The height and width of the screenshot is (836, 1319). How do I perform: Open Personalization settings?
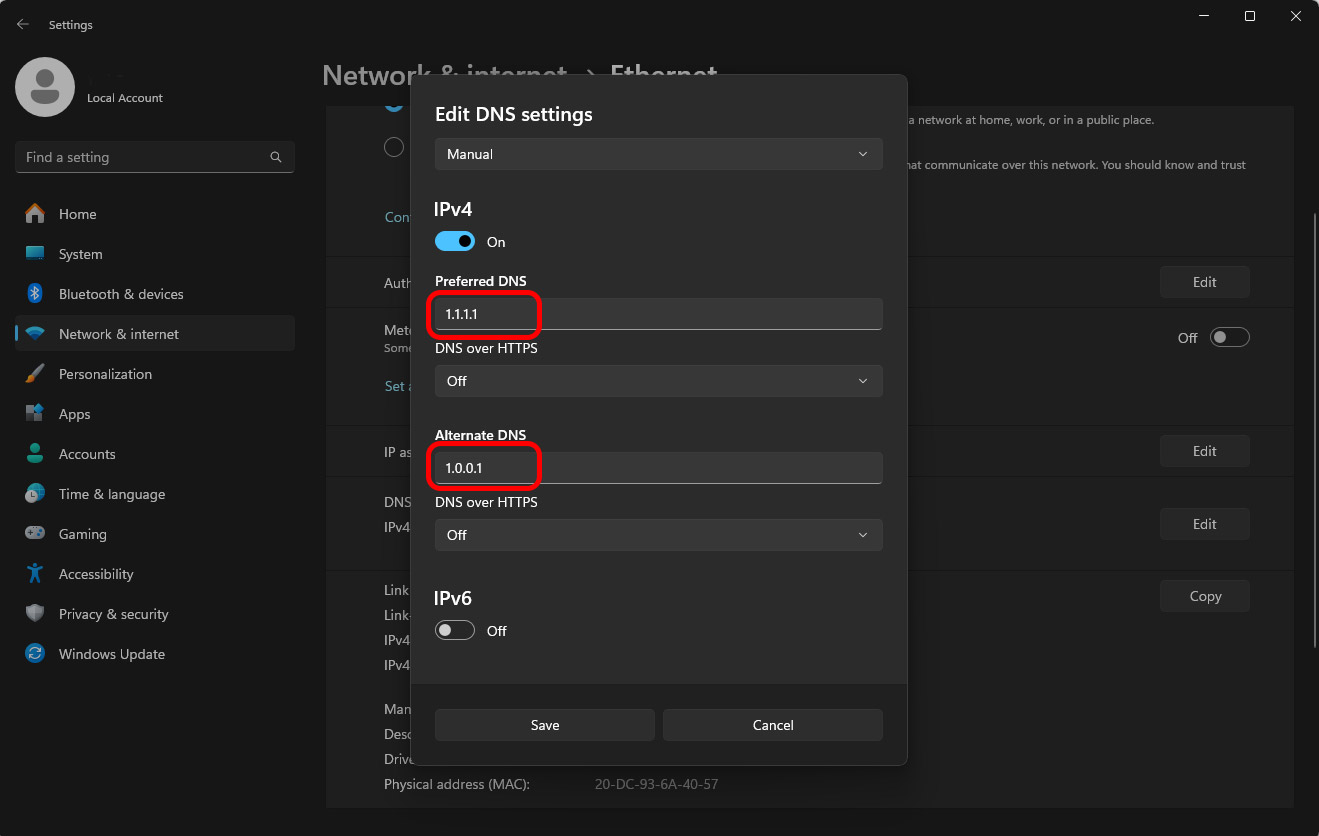point(155,374)
